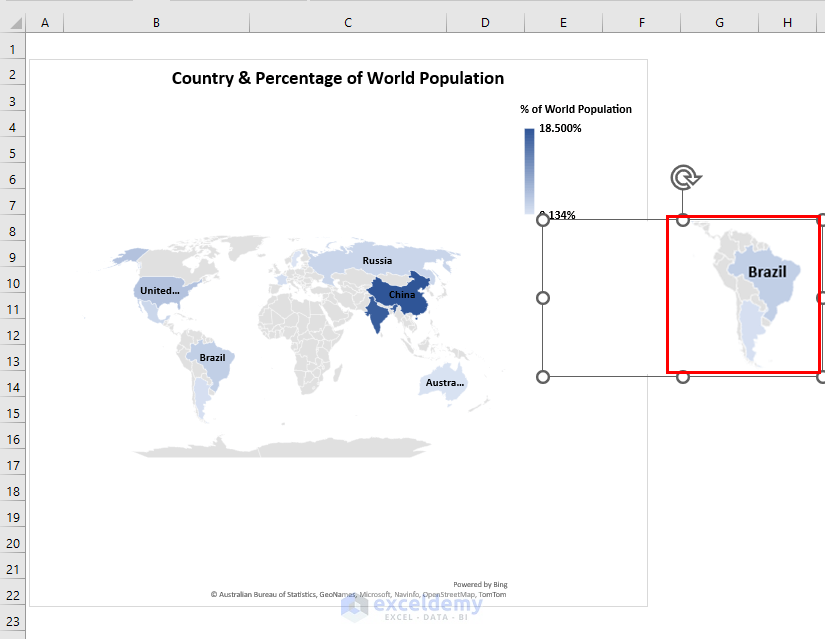
Task: Click the India shape on the map
Action: point(378,315)
